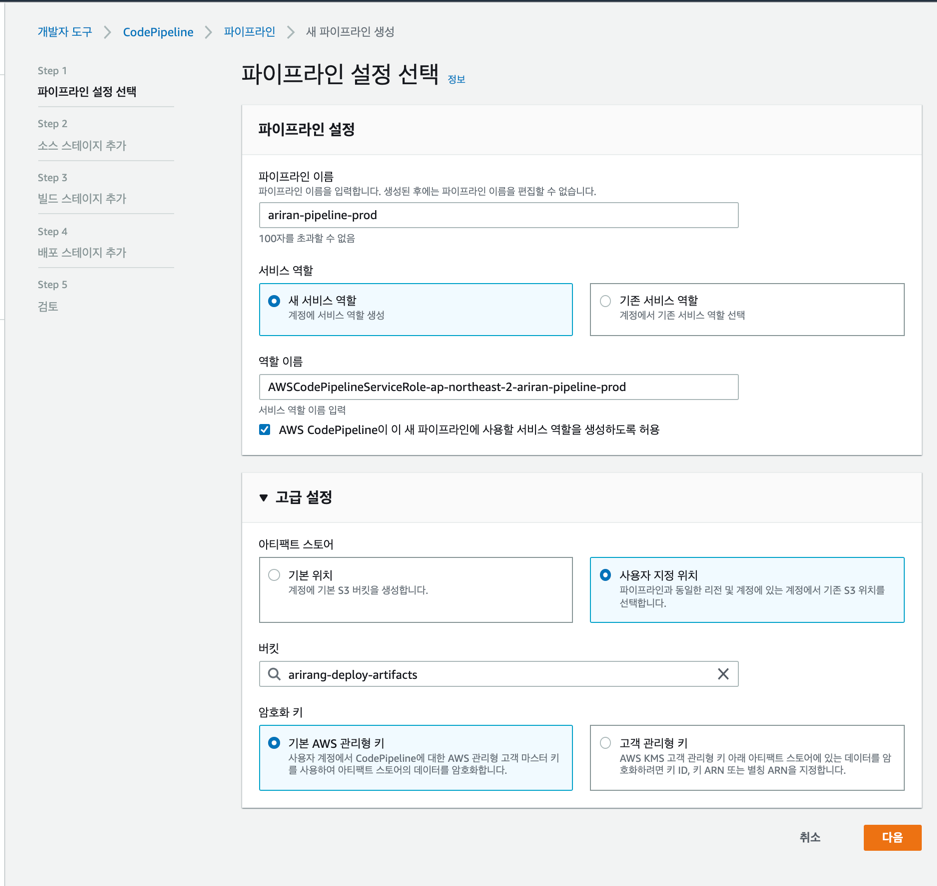Collapse the 고급 설정 section triangle

(263, 498)
